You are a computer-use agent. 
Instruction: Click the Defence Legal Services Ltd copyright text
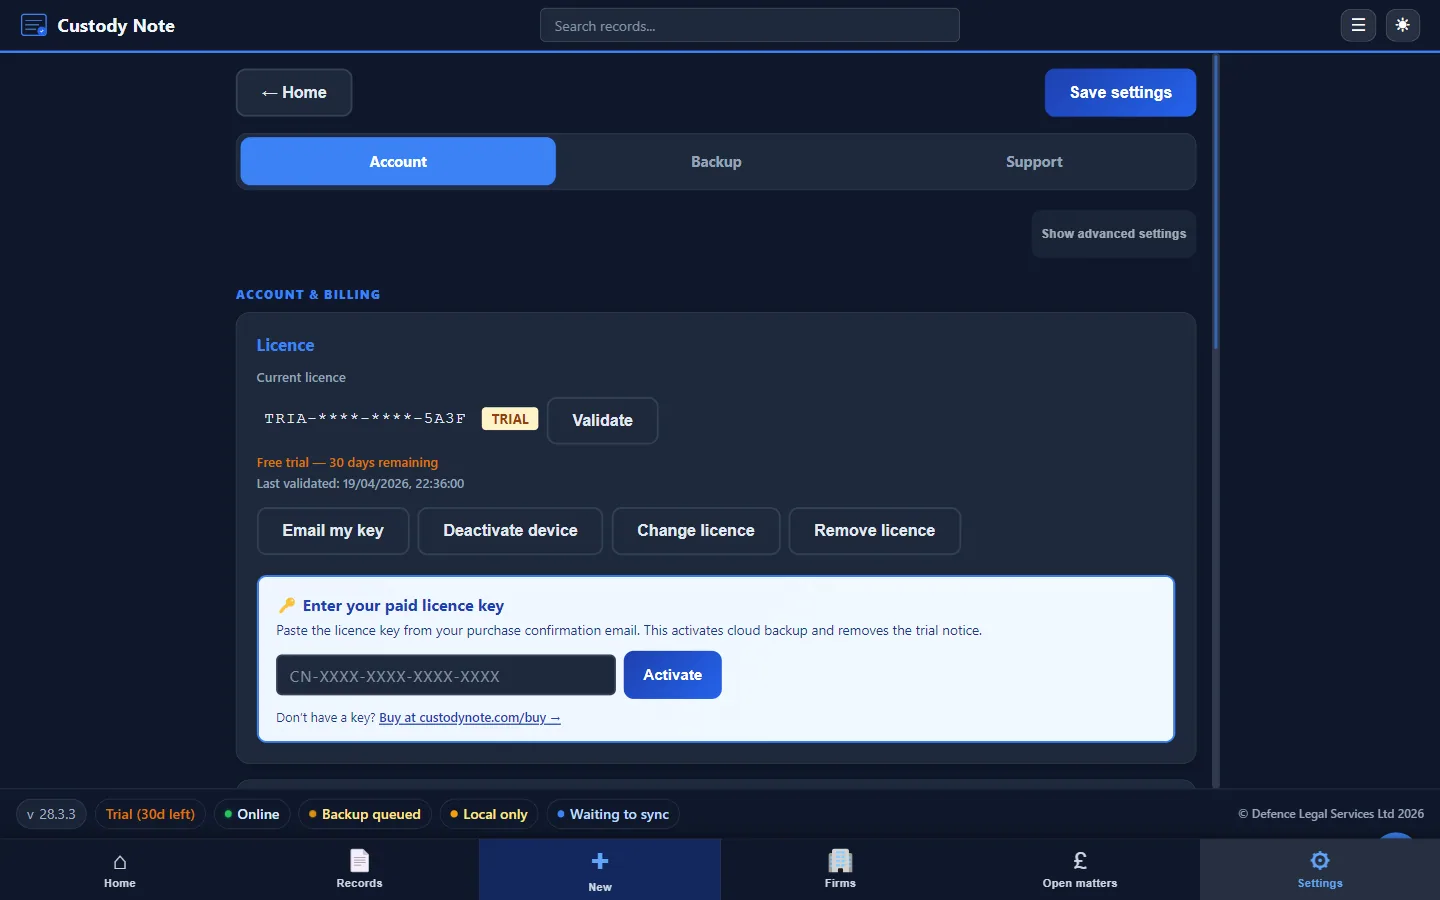tap(1331, 814)
